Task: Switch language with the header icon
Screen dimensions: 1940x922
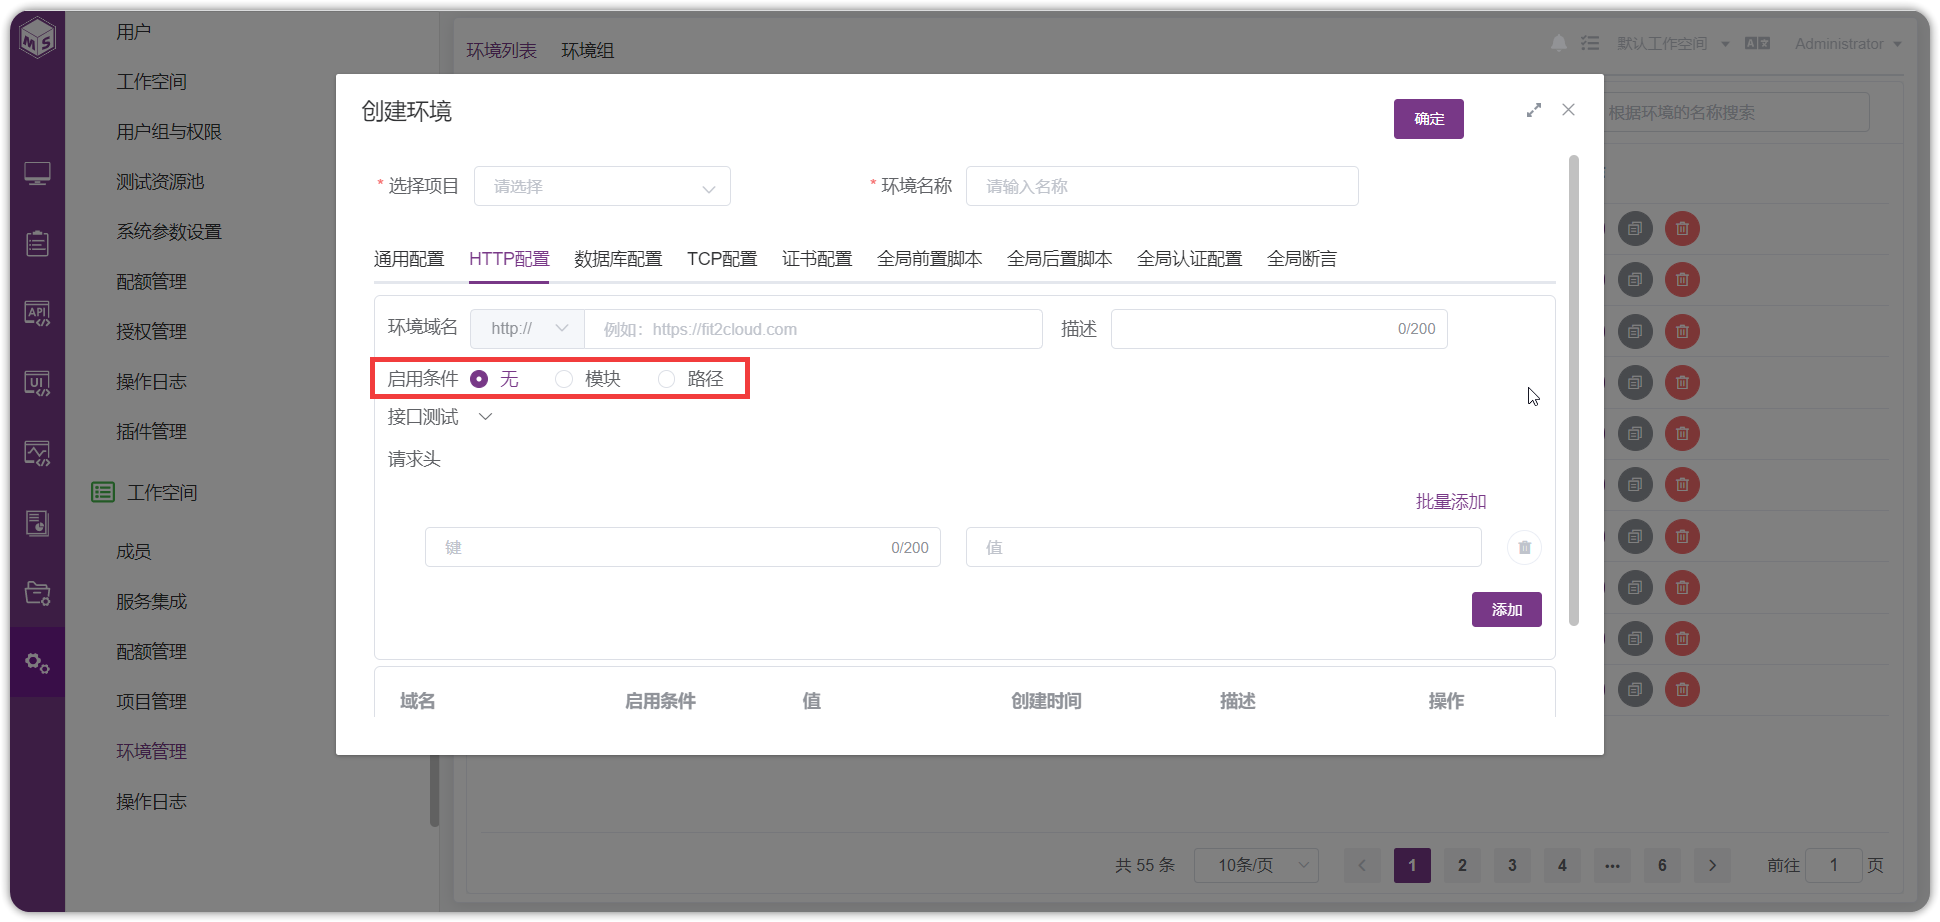Action: [1757, 43]
